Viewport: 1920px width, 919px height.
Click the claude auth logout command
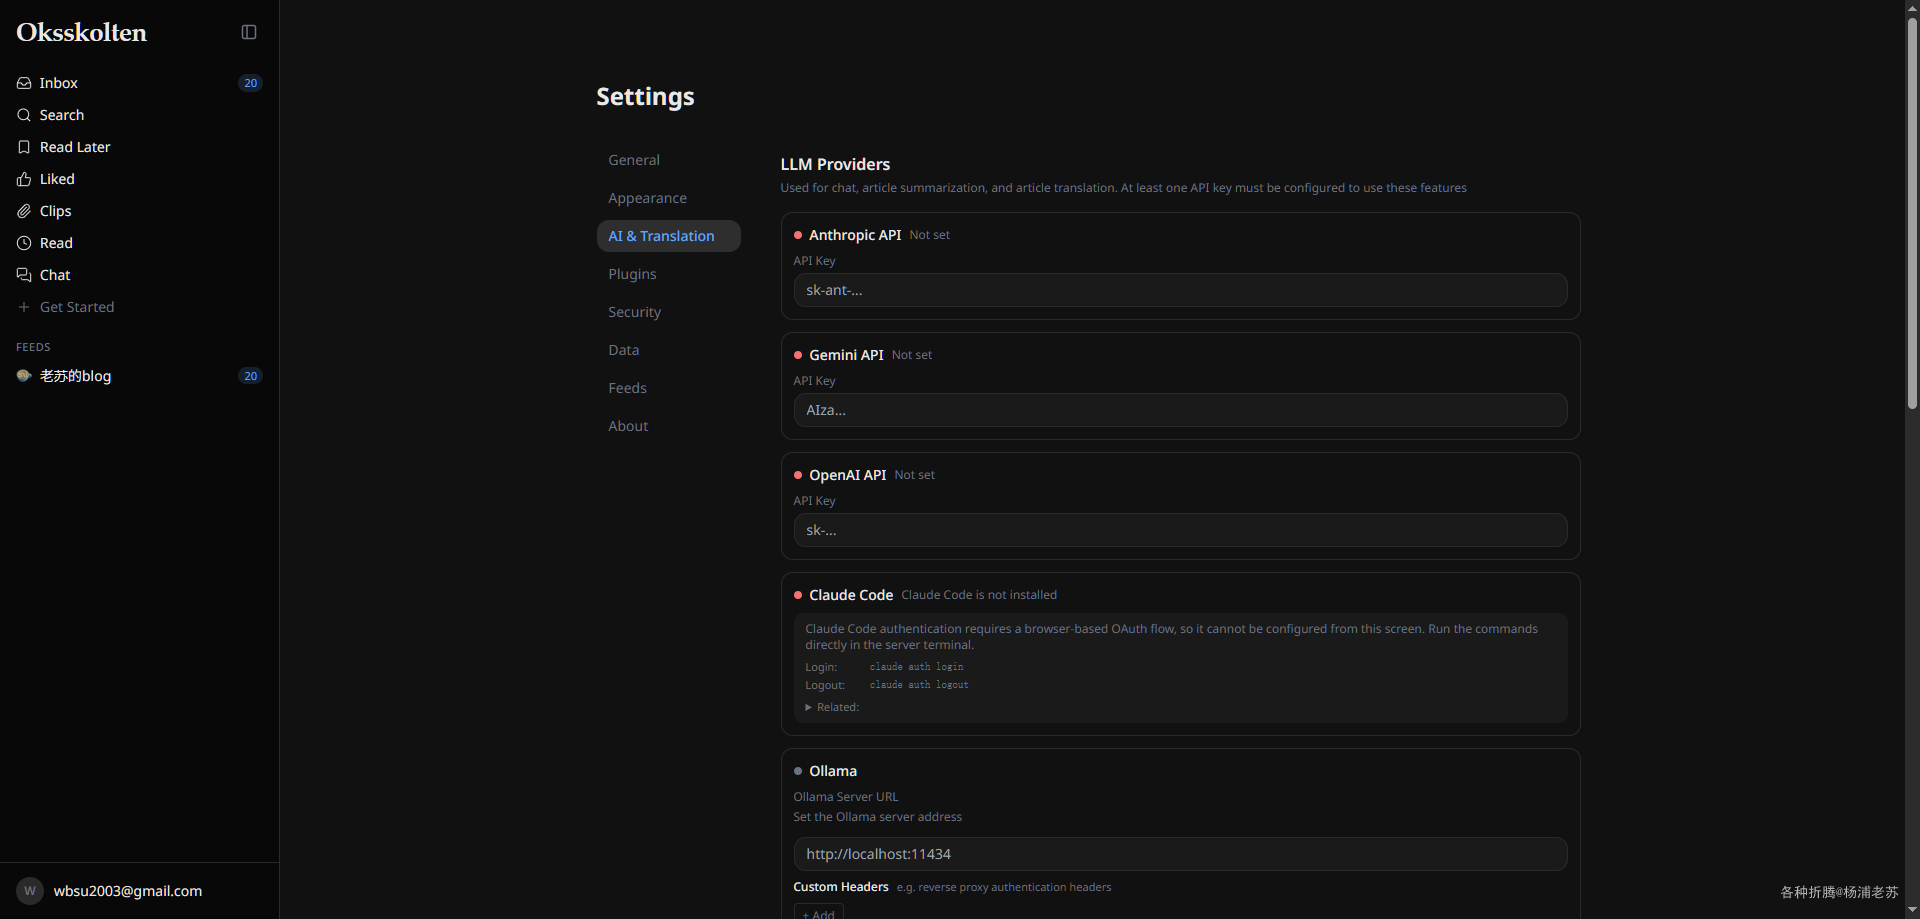click(x=919, y=685)
